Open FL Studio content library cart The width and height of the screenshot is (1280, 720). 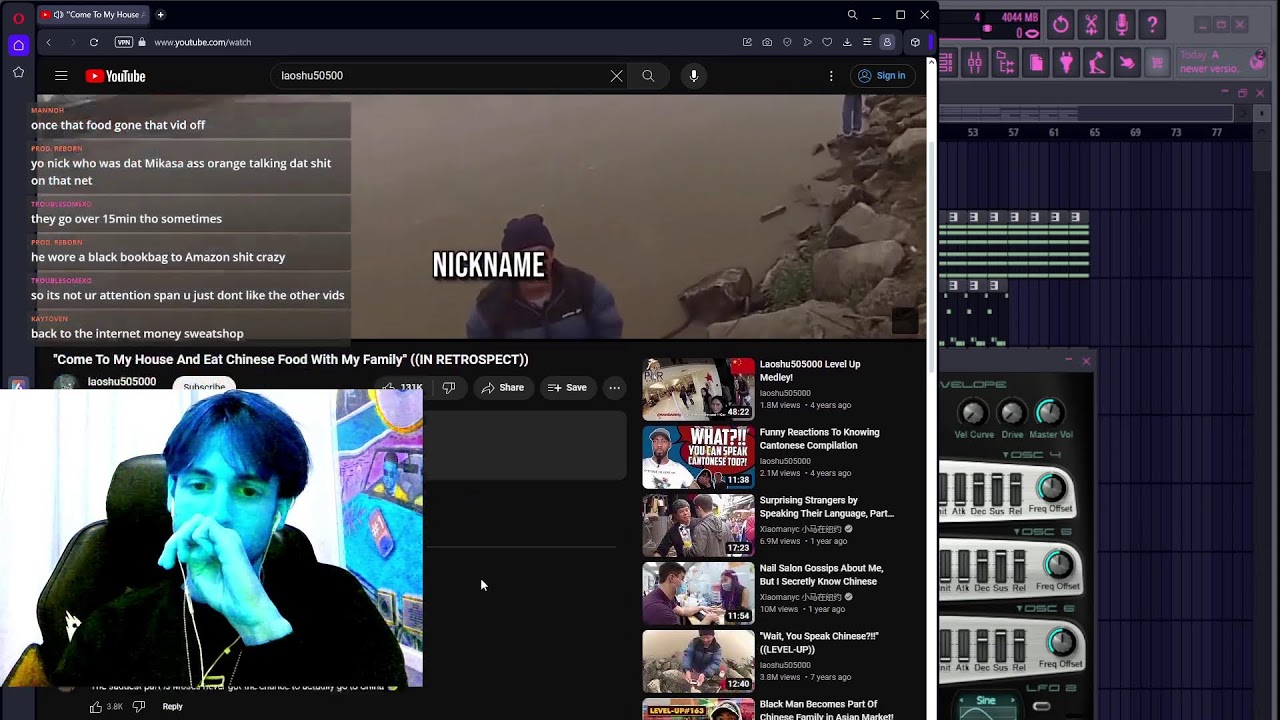(1158, 63)
